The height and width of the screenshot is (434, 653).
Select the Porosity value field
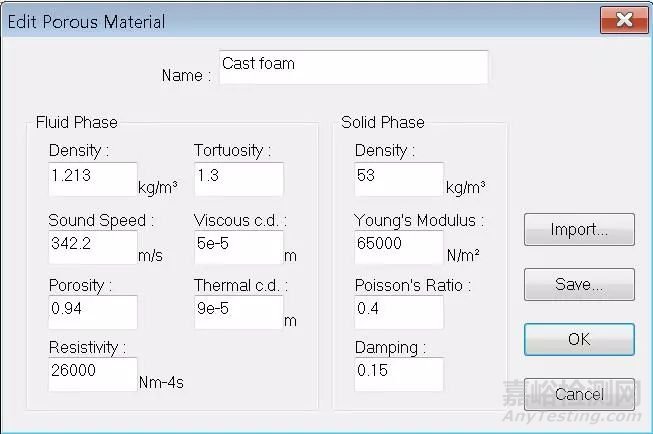(92, 312)
